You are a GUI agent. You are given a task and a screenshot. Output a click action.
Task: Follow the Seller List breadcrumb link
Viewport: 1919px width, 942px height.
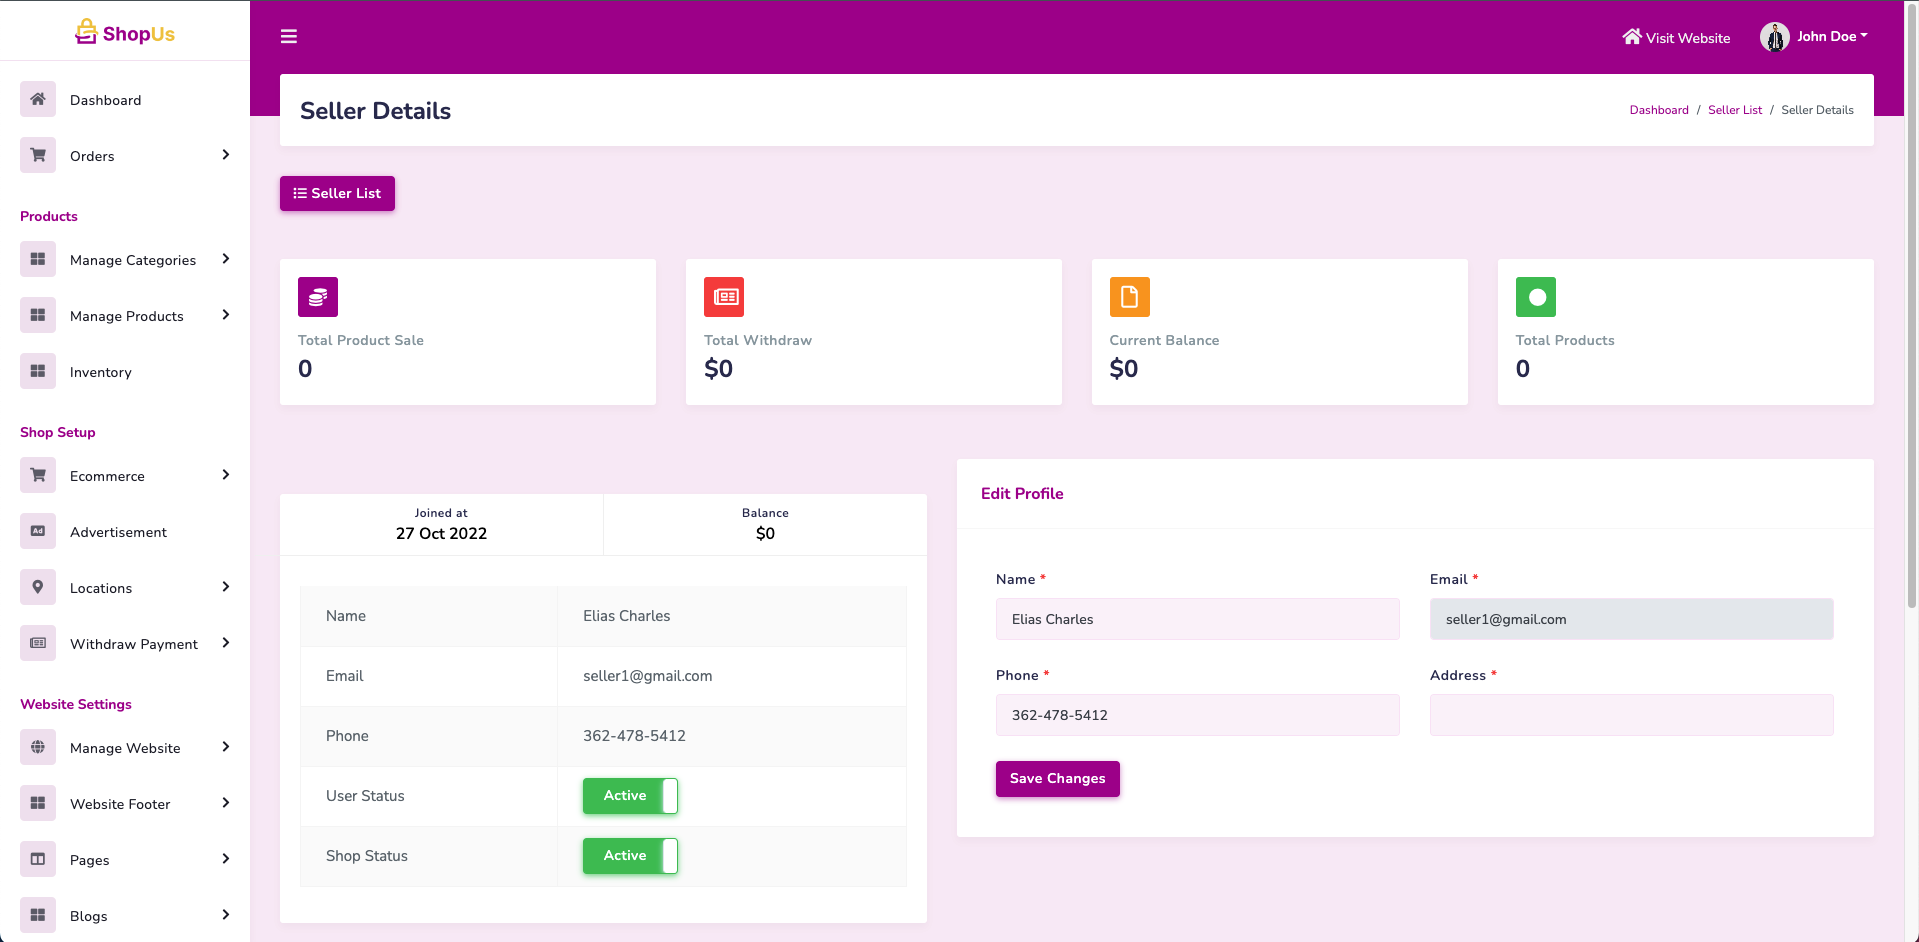pos(1734,110)
